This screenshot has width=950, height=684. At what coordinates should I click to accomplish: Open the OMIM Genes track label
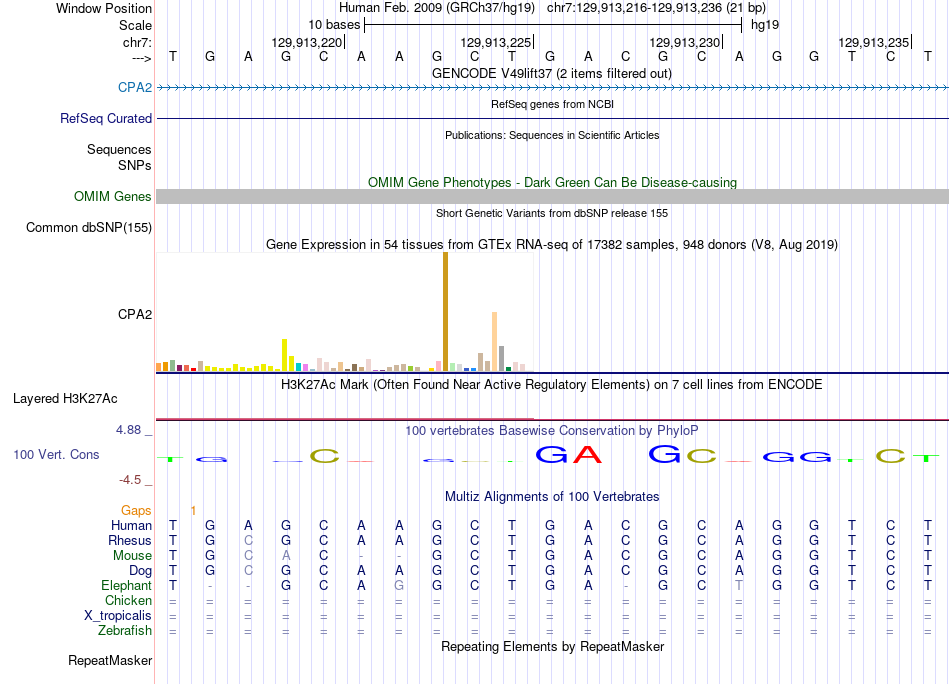pyautogui.click(x=113, y=196)
